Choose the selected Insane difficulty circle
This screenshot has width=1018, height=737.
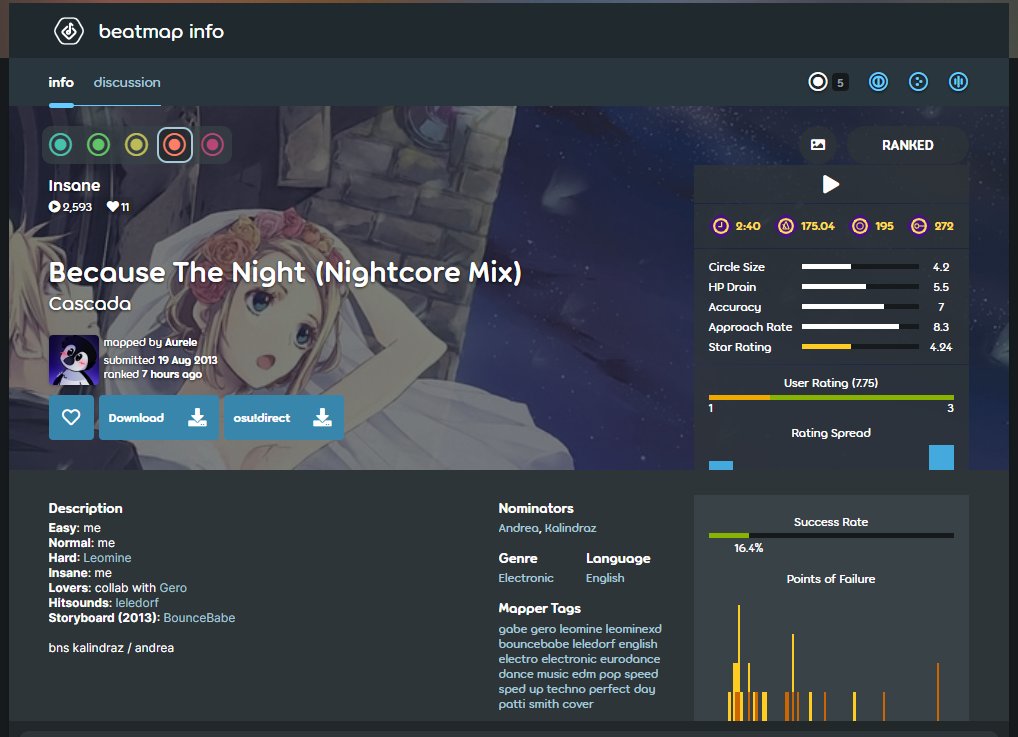click(175, 144)
